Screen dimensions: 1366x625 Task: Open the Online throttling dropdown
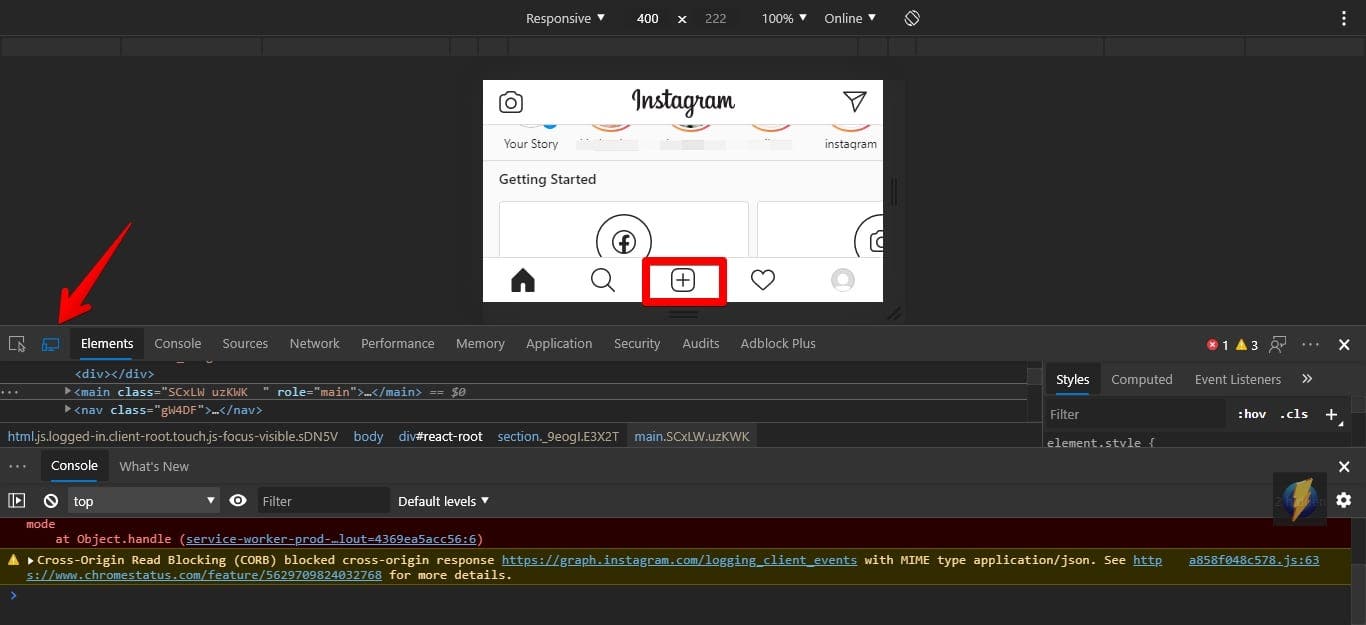coord(850,18)
